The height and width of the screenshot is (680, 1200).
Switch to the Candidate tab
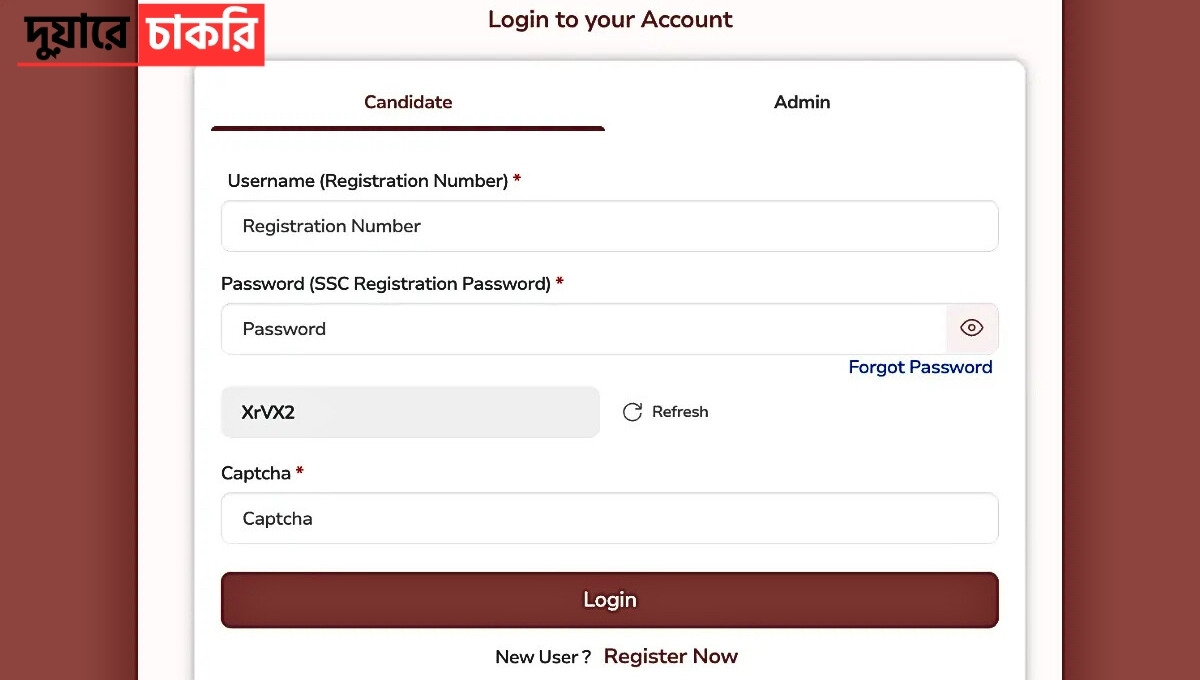point(408,102)
